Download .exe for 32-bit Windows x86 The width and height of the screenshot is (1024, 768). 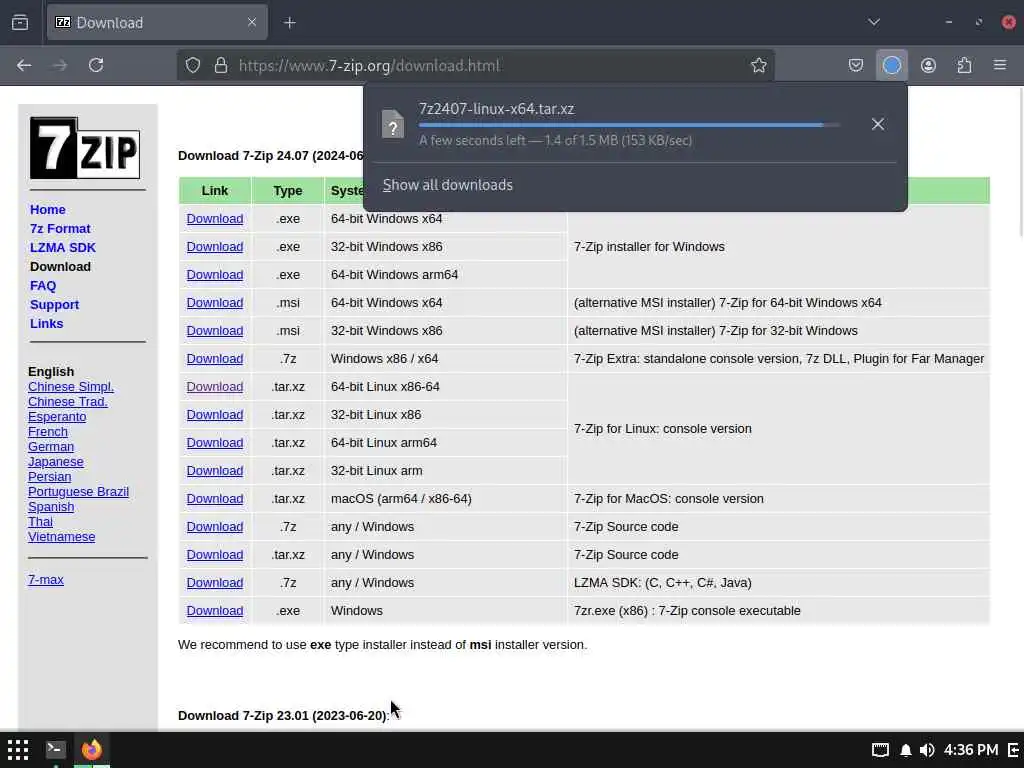point(215,247)
